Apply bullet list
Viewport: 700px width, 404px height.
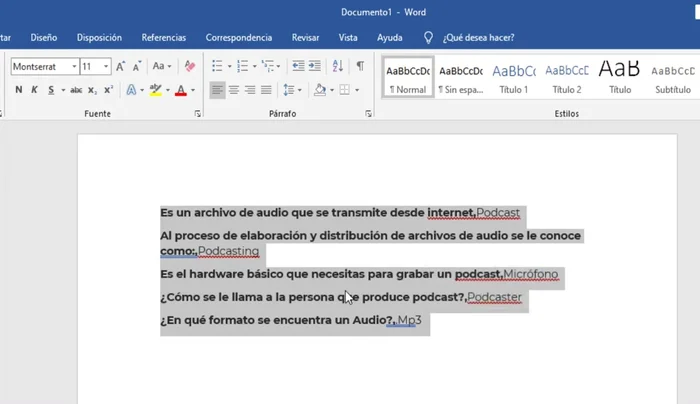coord(217,66)
